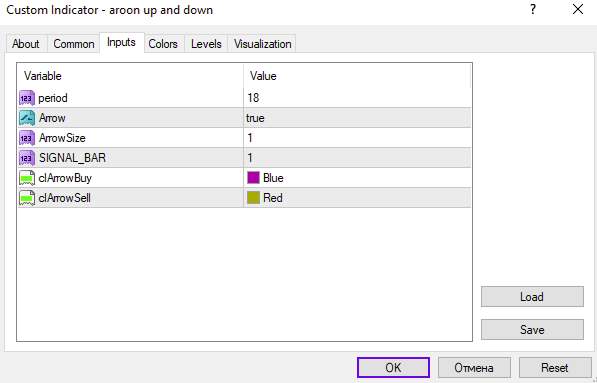Open the Visualization tab
597x383 pixels.
[262, 44]
